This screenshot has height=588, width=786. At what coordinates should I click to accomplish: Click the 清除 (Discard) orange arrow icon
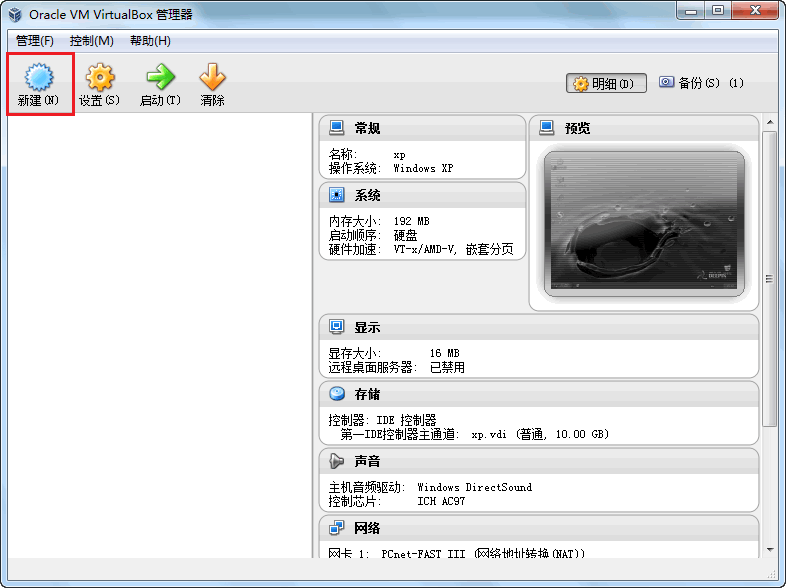[212, 78]
